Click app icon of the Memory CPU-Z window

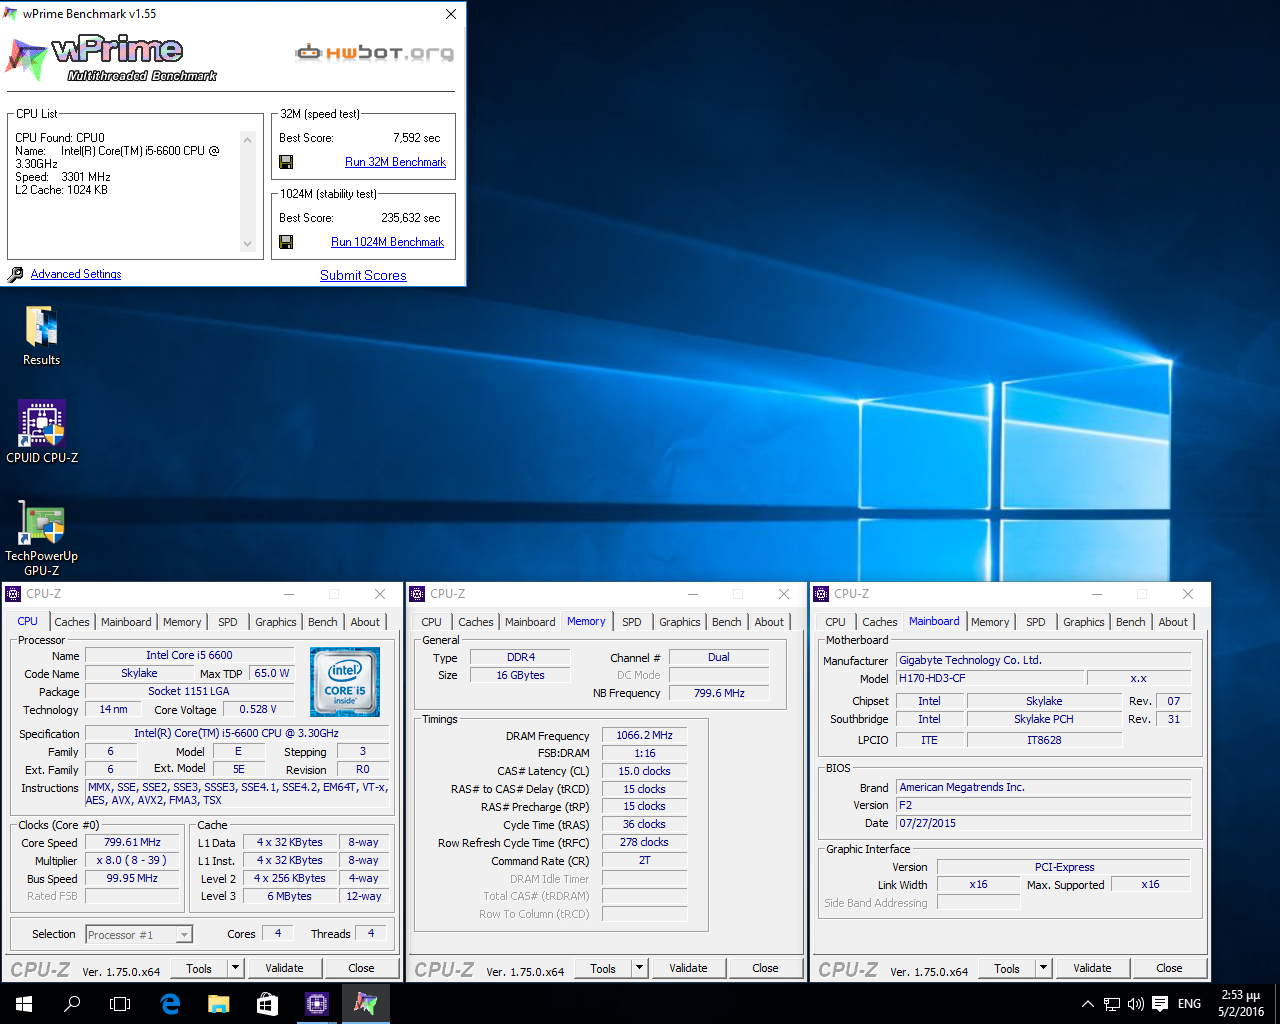click(418, 594)
